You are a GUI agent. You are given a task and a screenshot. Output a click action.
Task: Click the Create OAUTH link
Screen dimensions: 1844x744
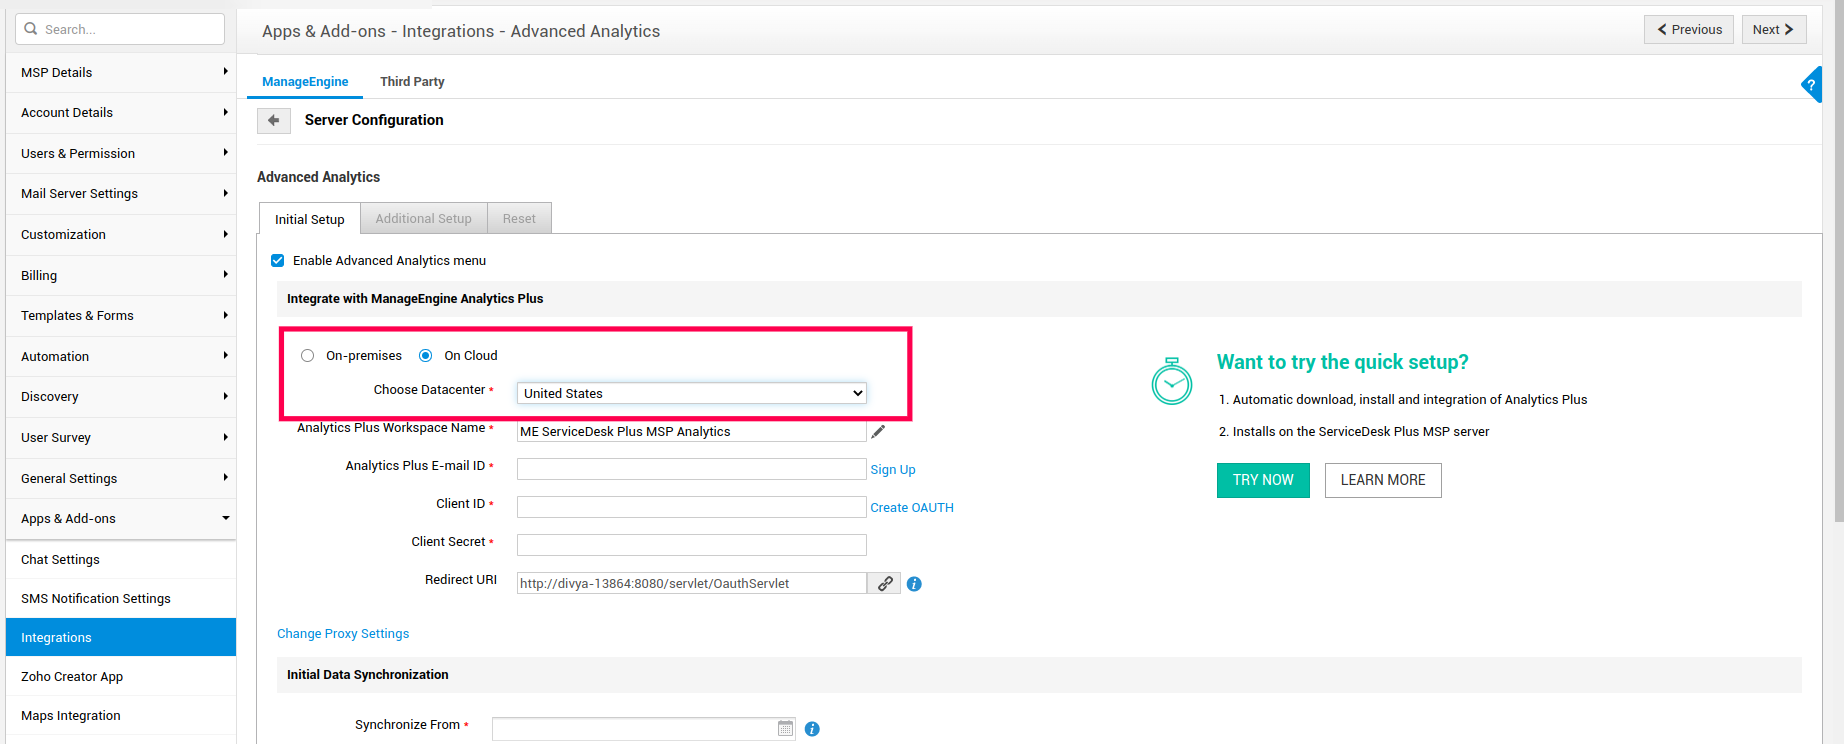pos(912,508)
